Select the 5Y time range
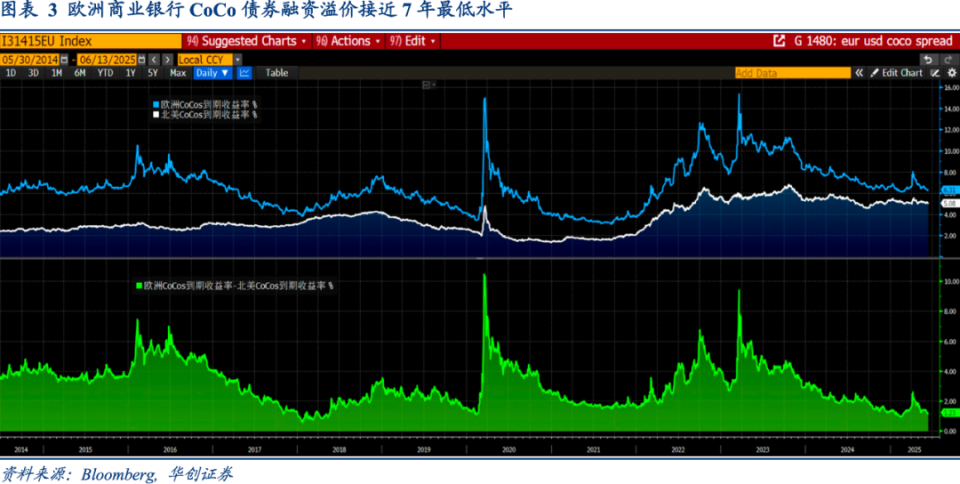This screenshot has height=484, width=960. point(152,73)
